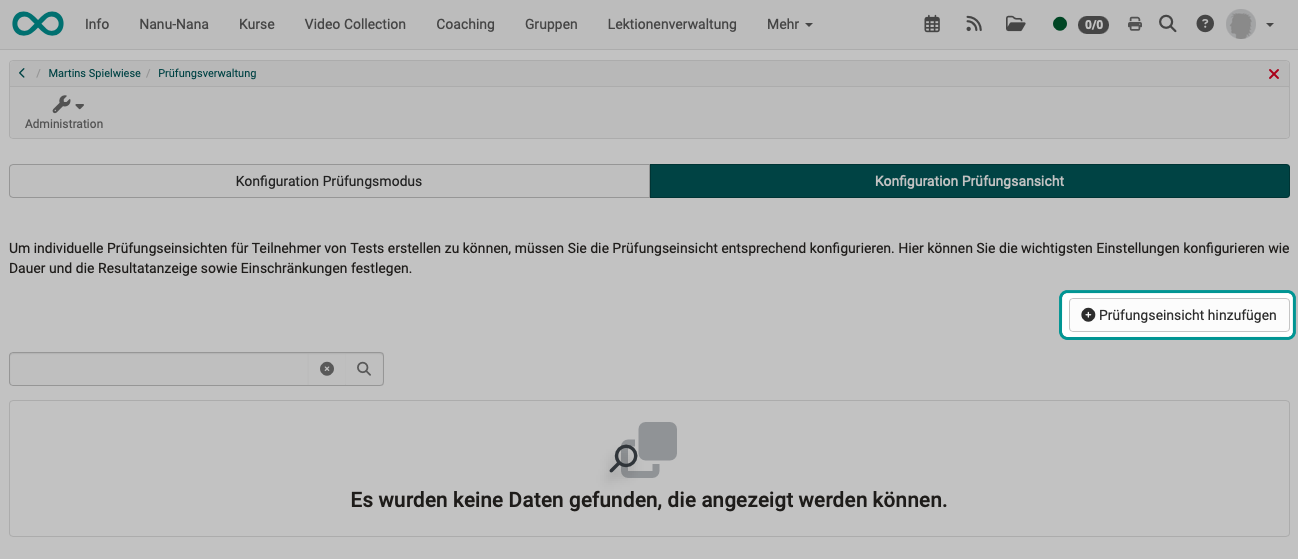Open Coaching section

[x=465, y=24]
